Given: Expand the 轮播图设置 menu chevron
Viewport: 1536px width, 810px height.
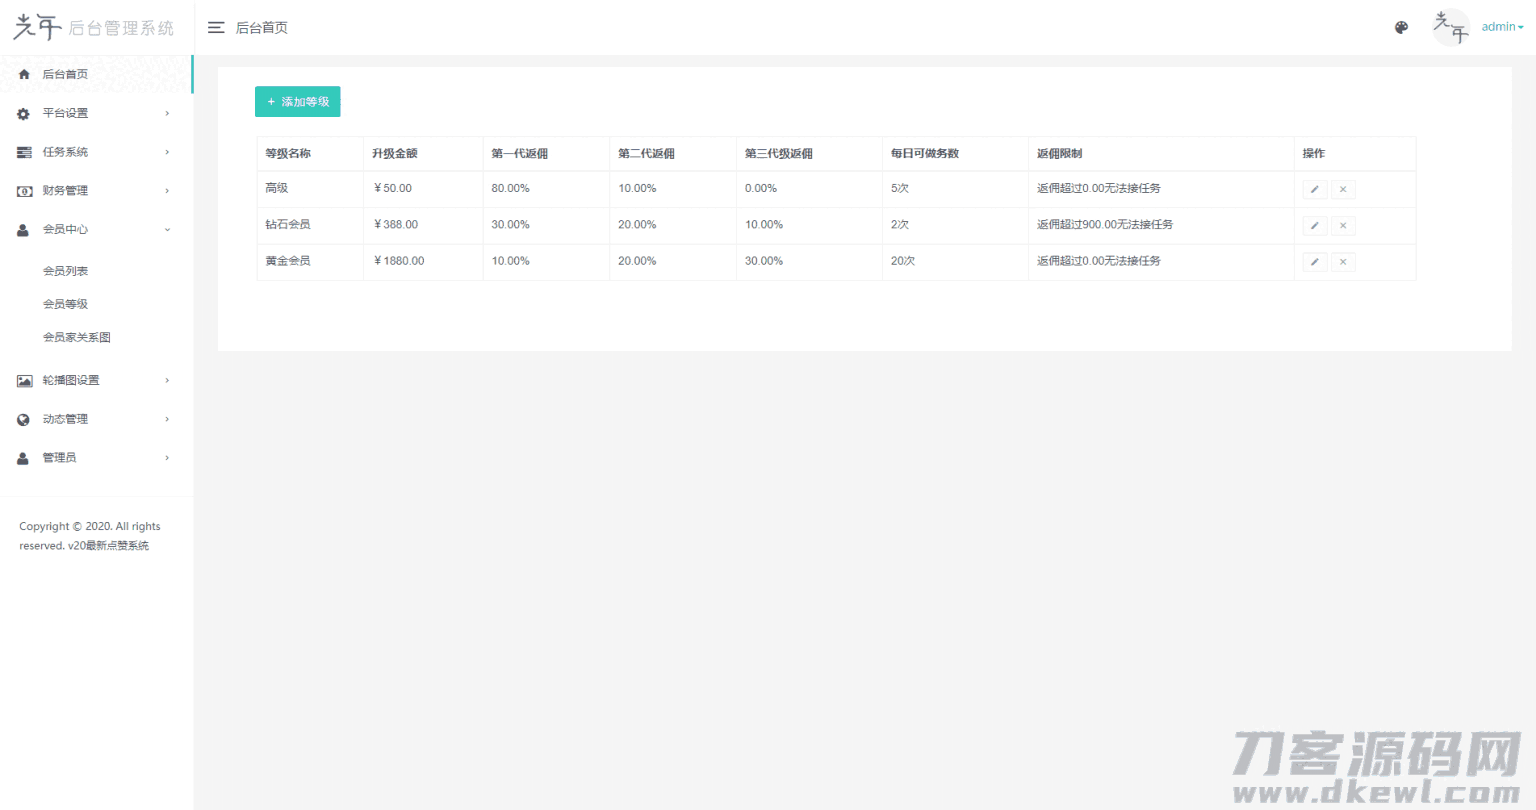Looking at the screenshot, I should pos(167,381).
